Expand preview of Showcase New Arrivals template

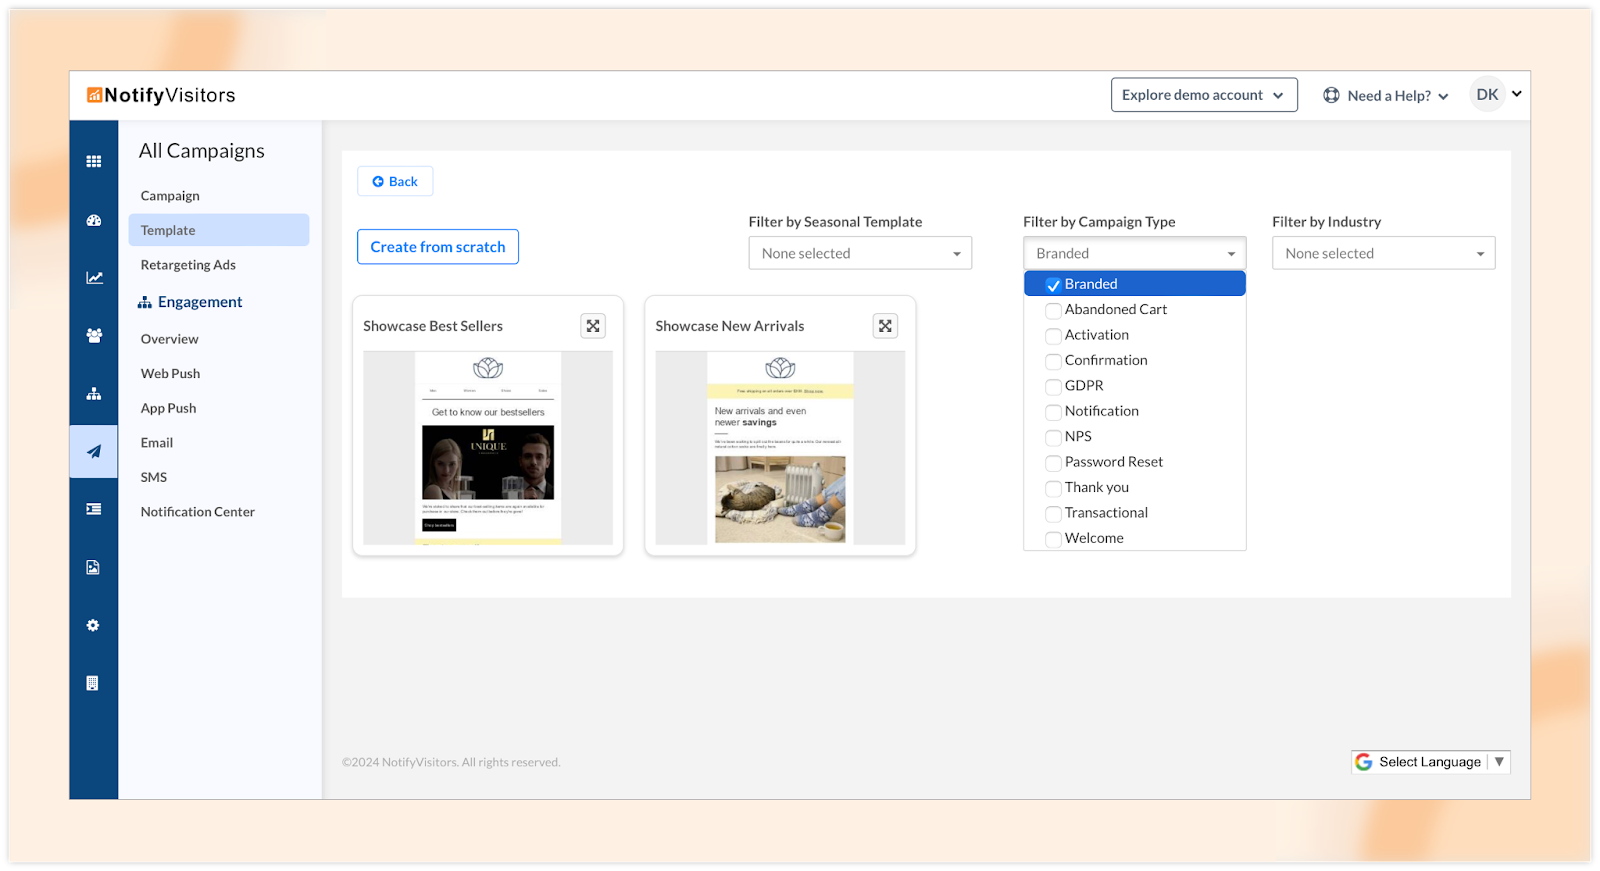(x=885, y=326)
